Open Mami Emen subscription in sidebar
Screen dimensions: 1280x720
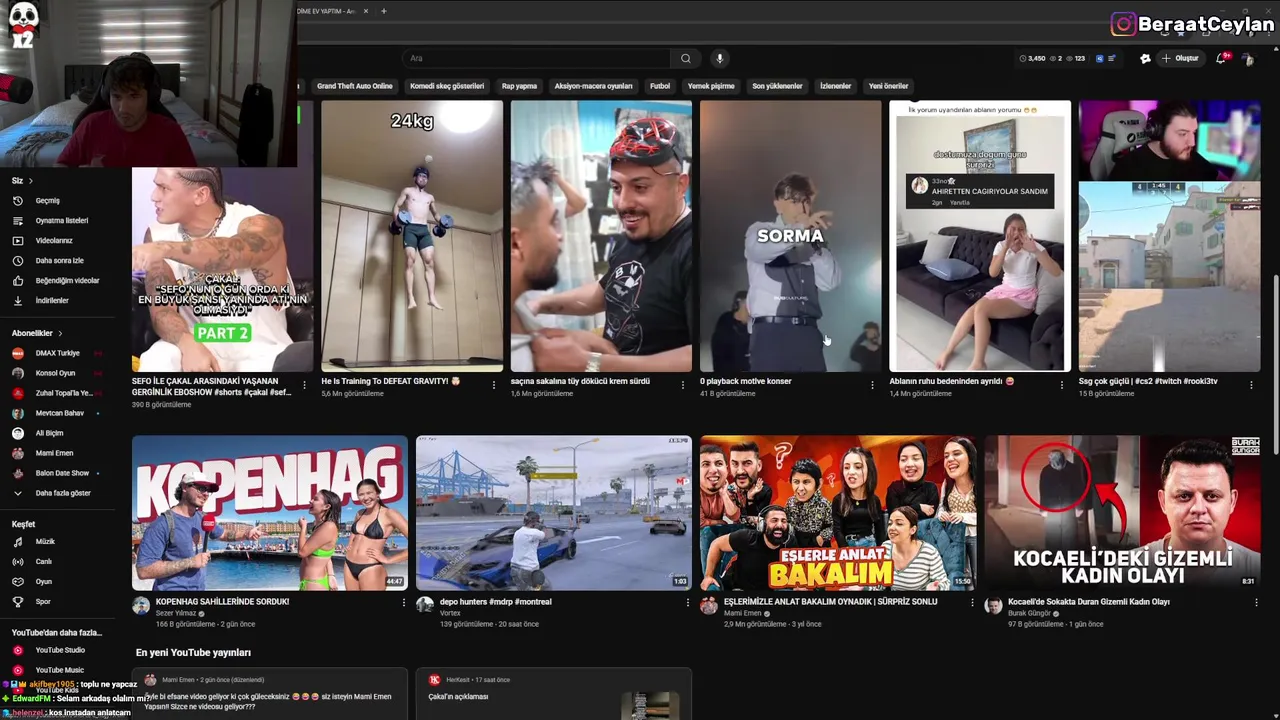[x=54, y=453]
